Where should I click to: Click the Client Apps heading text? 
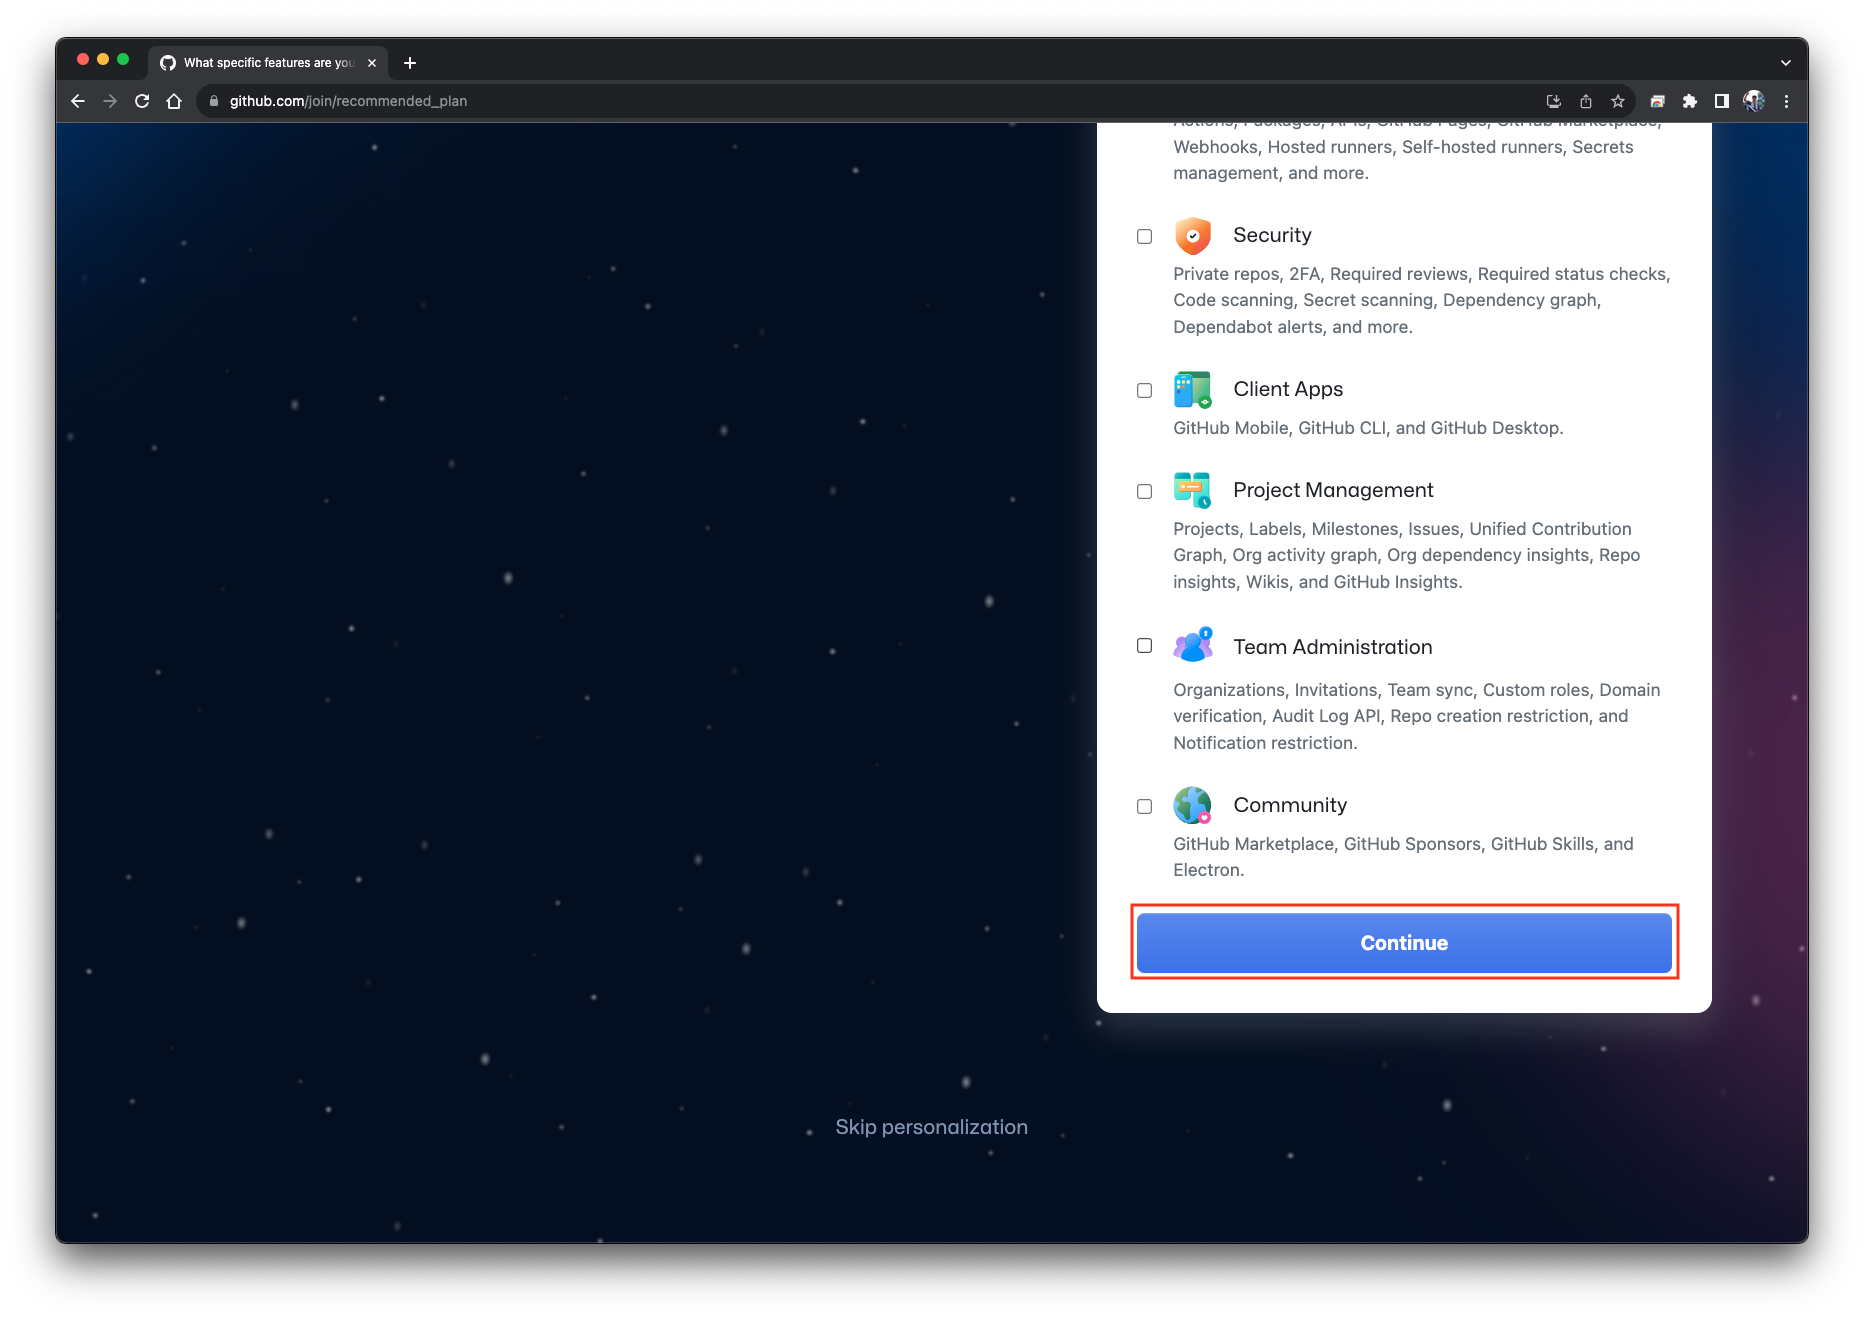[x=1288, y=389]
